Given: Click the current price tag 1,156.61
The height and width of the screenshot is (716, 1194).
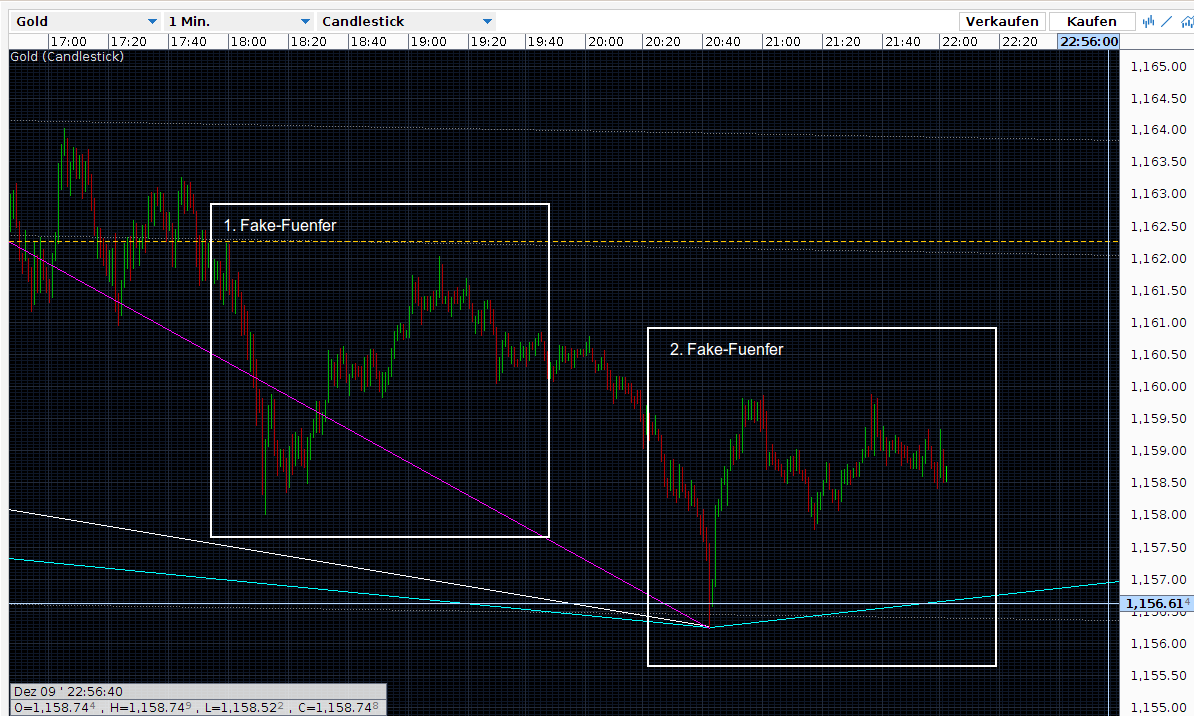Looking at the screenshot, I should point(1158,603).
